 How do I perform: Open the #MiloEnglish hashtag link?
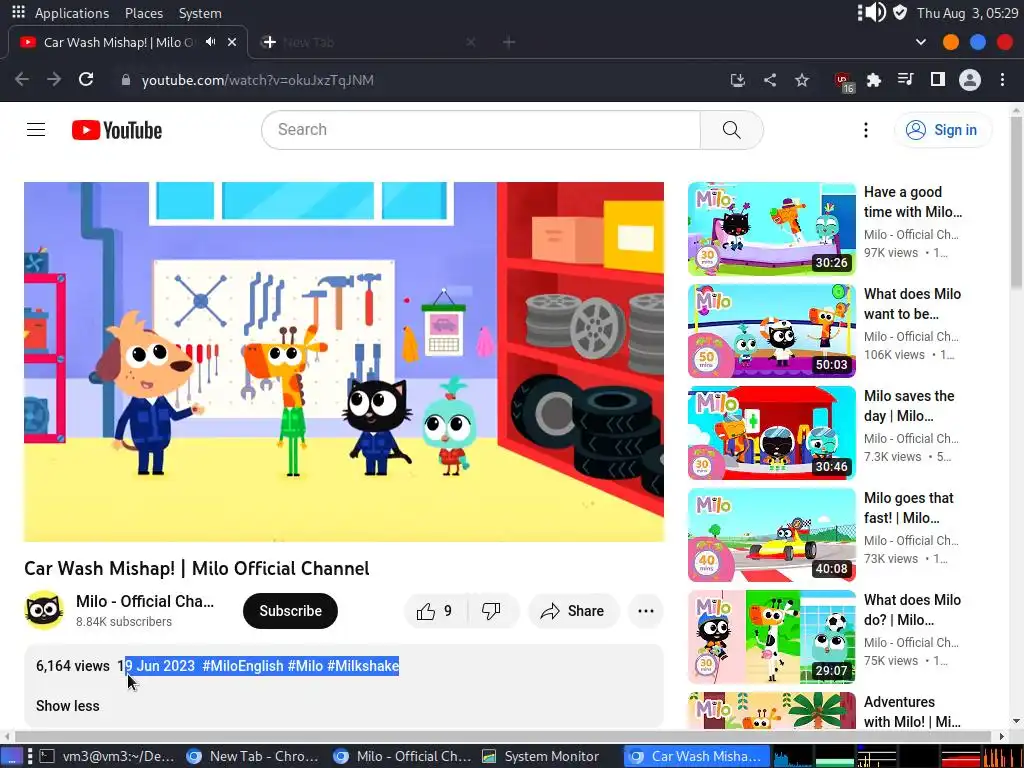pyautogui.click(x=243, y=666)
